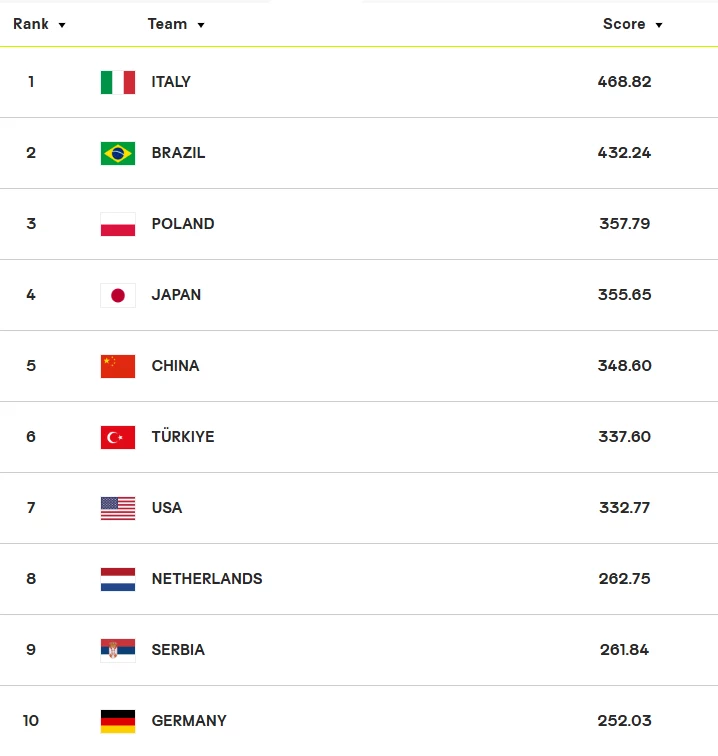The height and width of the screenshot is (756, 718).
Task: Click the Netherlands flag icon
Action: [x=118, y=579]
